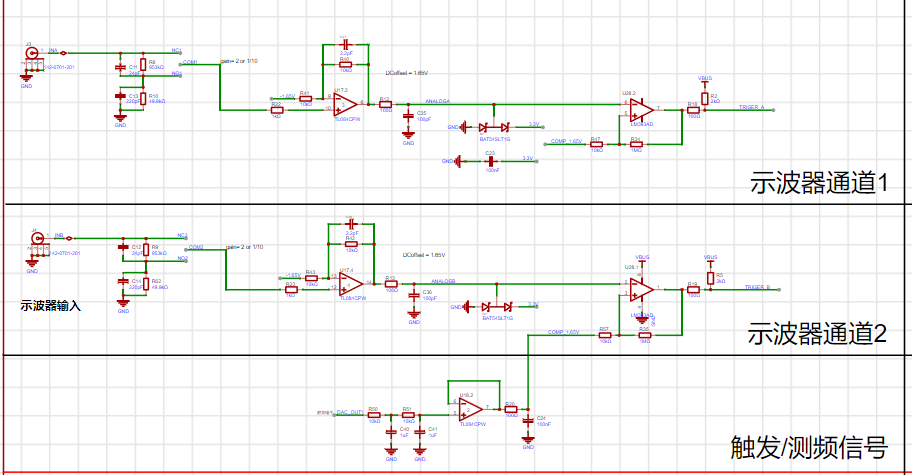Select capacitor C14 220pF symbol
The image size is (912, 475).
pyautogui.click(x=123, y=281)
